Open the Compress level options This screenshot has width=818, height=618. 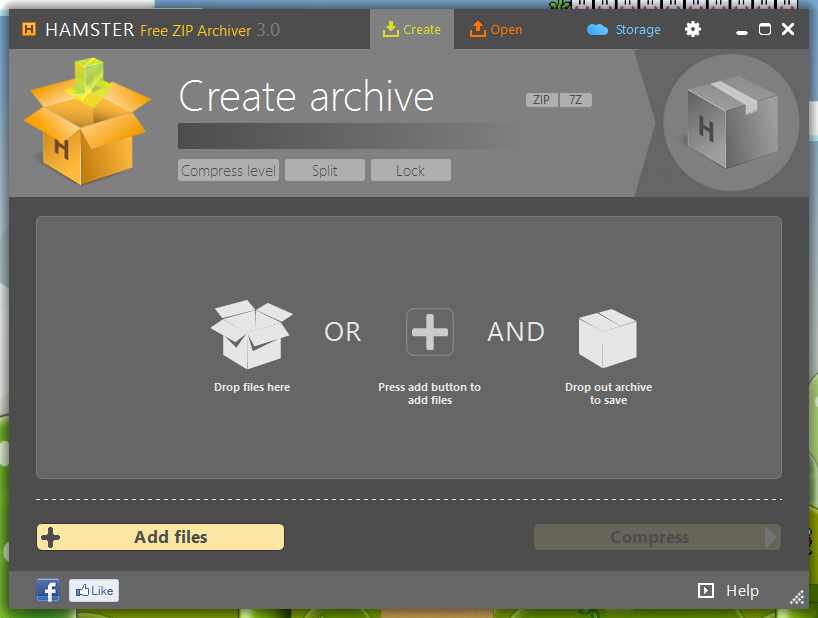click(x=228, y=171)
